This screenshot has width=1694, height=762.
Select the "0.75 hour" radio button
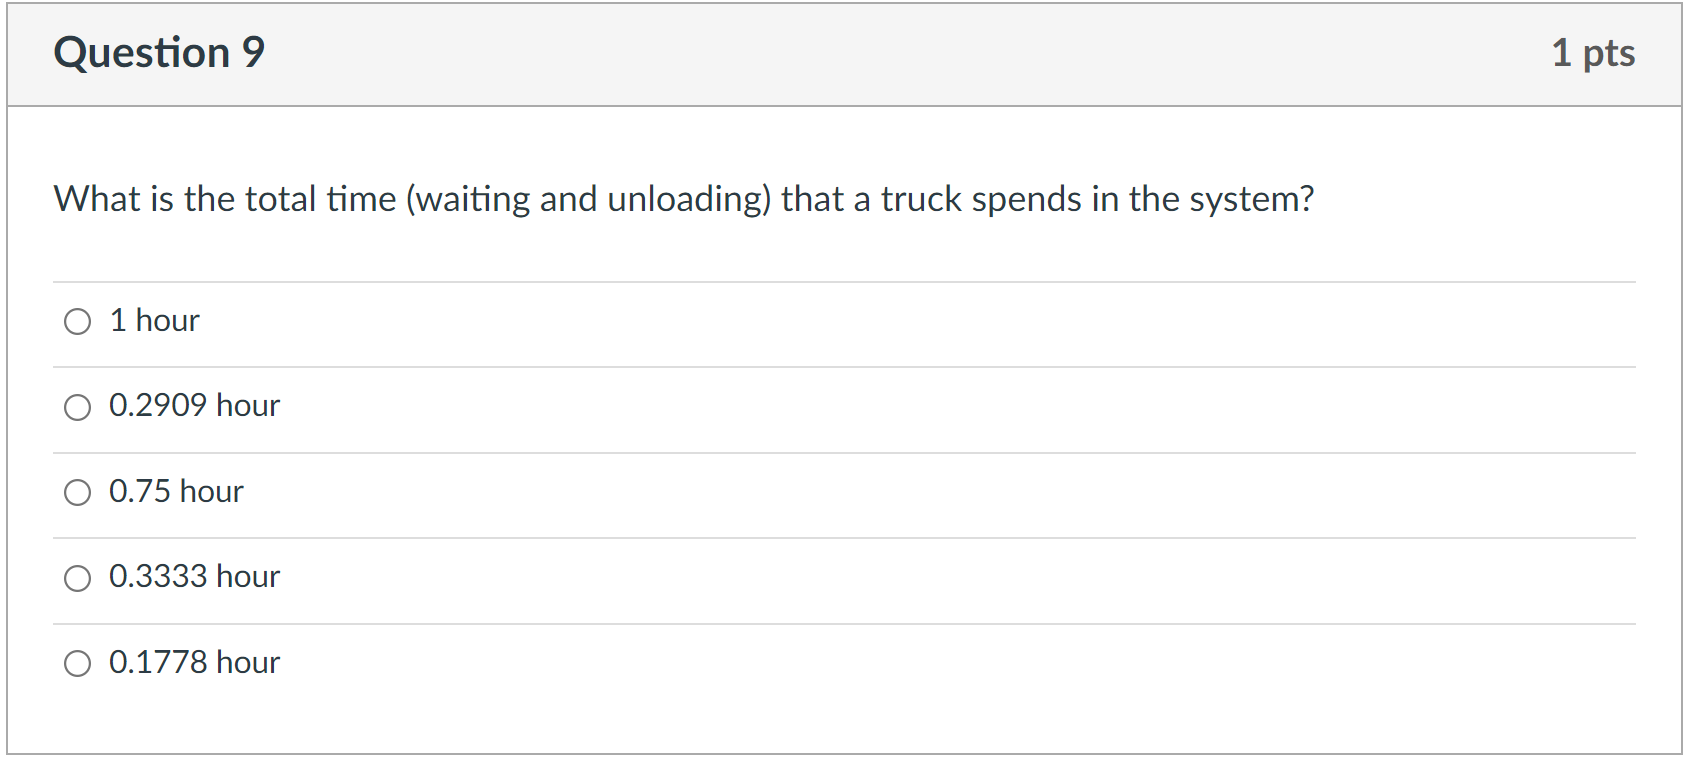coord(77,492)
